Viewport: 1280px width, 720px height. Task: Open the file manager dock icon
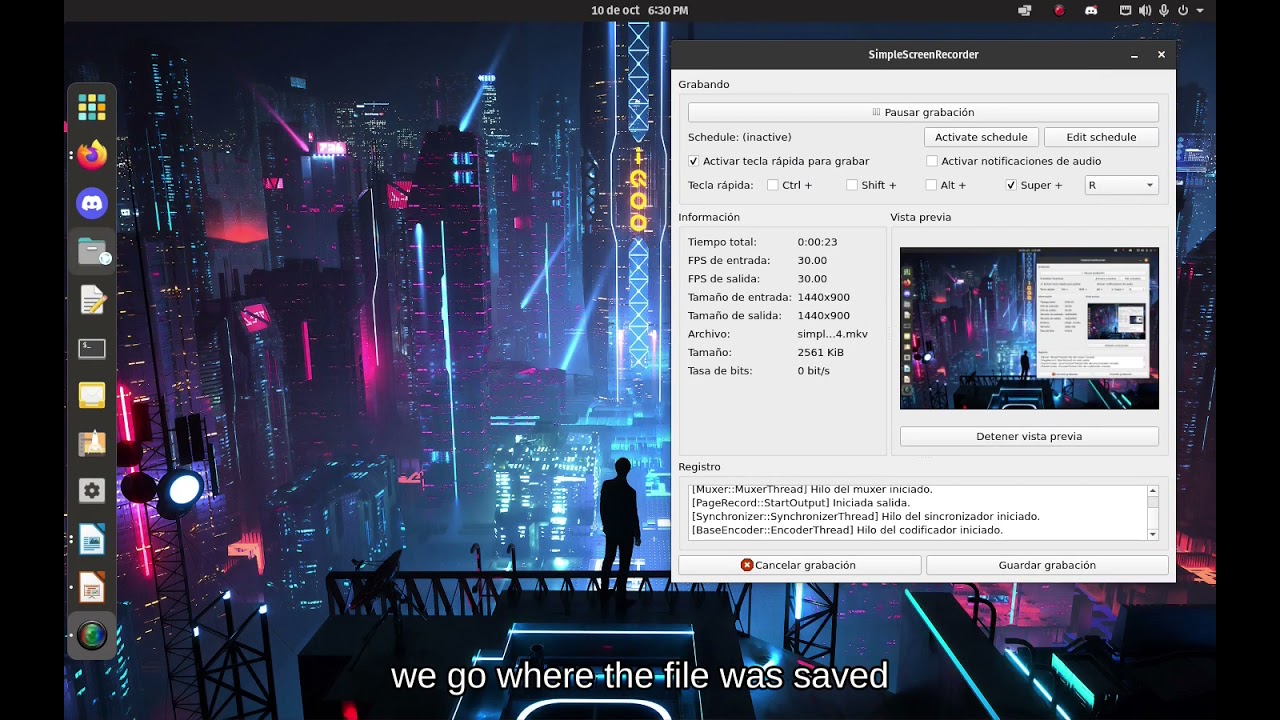(92, 252)
